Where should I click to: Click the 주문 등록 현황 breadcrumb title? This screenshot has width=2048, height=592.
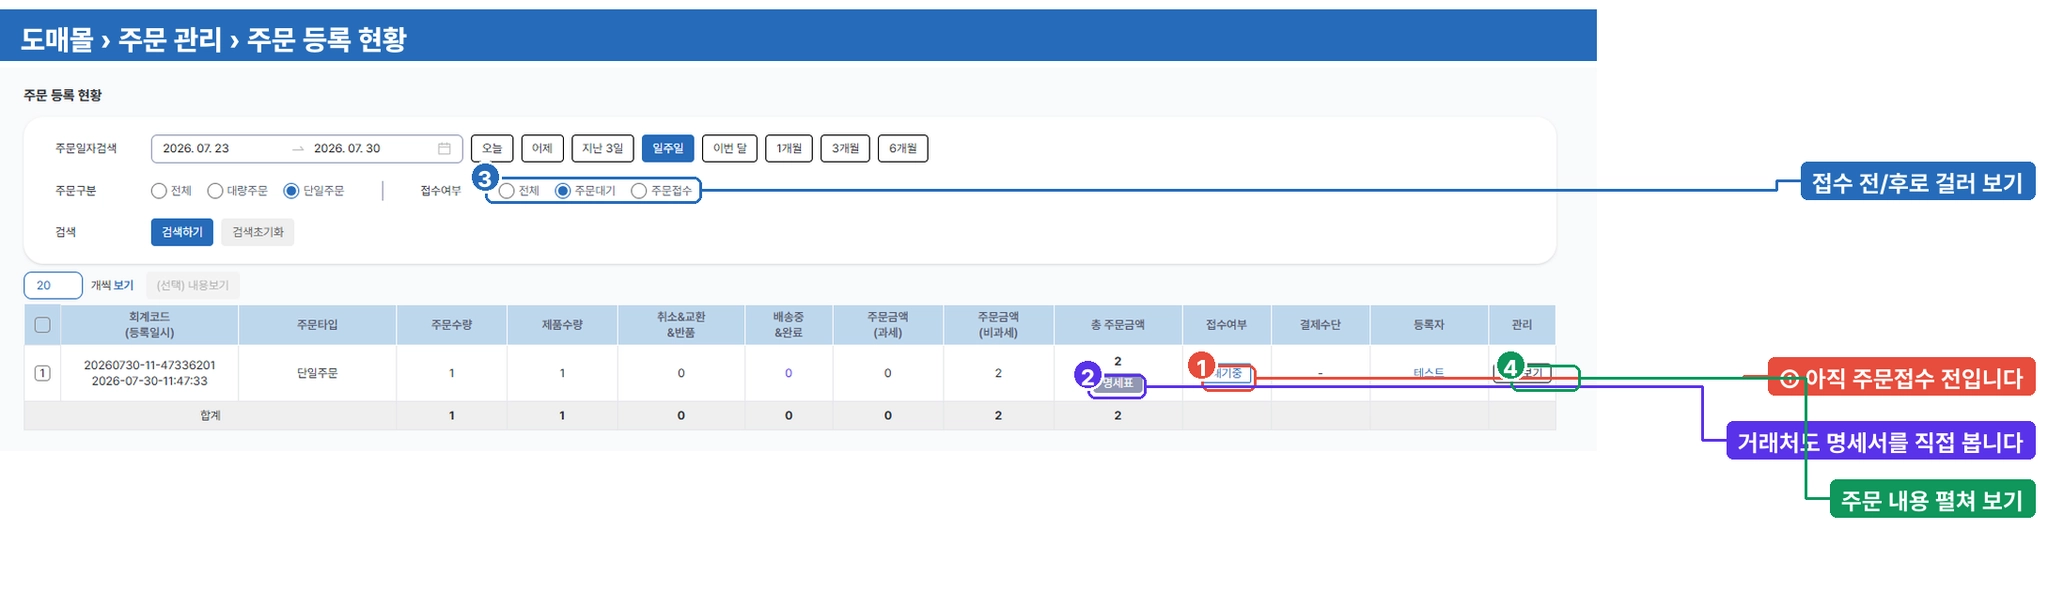coord(327,40)
